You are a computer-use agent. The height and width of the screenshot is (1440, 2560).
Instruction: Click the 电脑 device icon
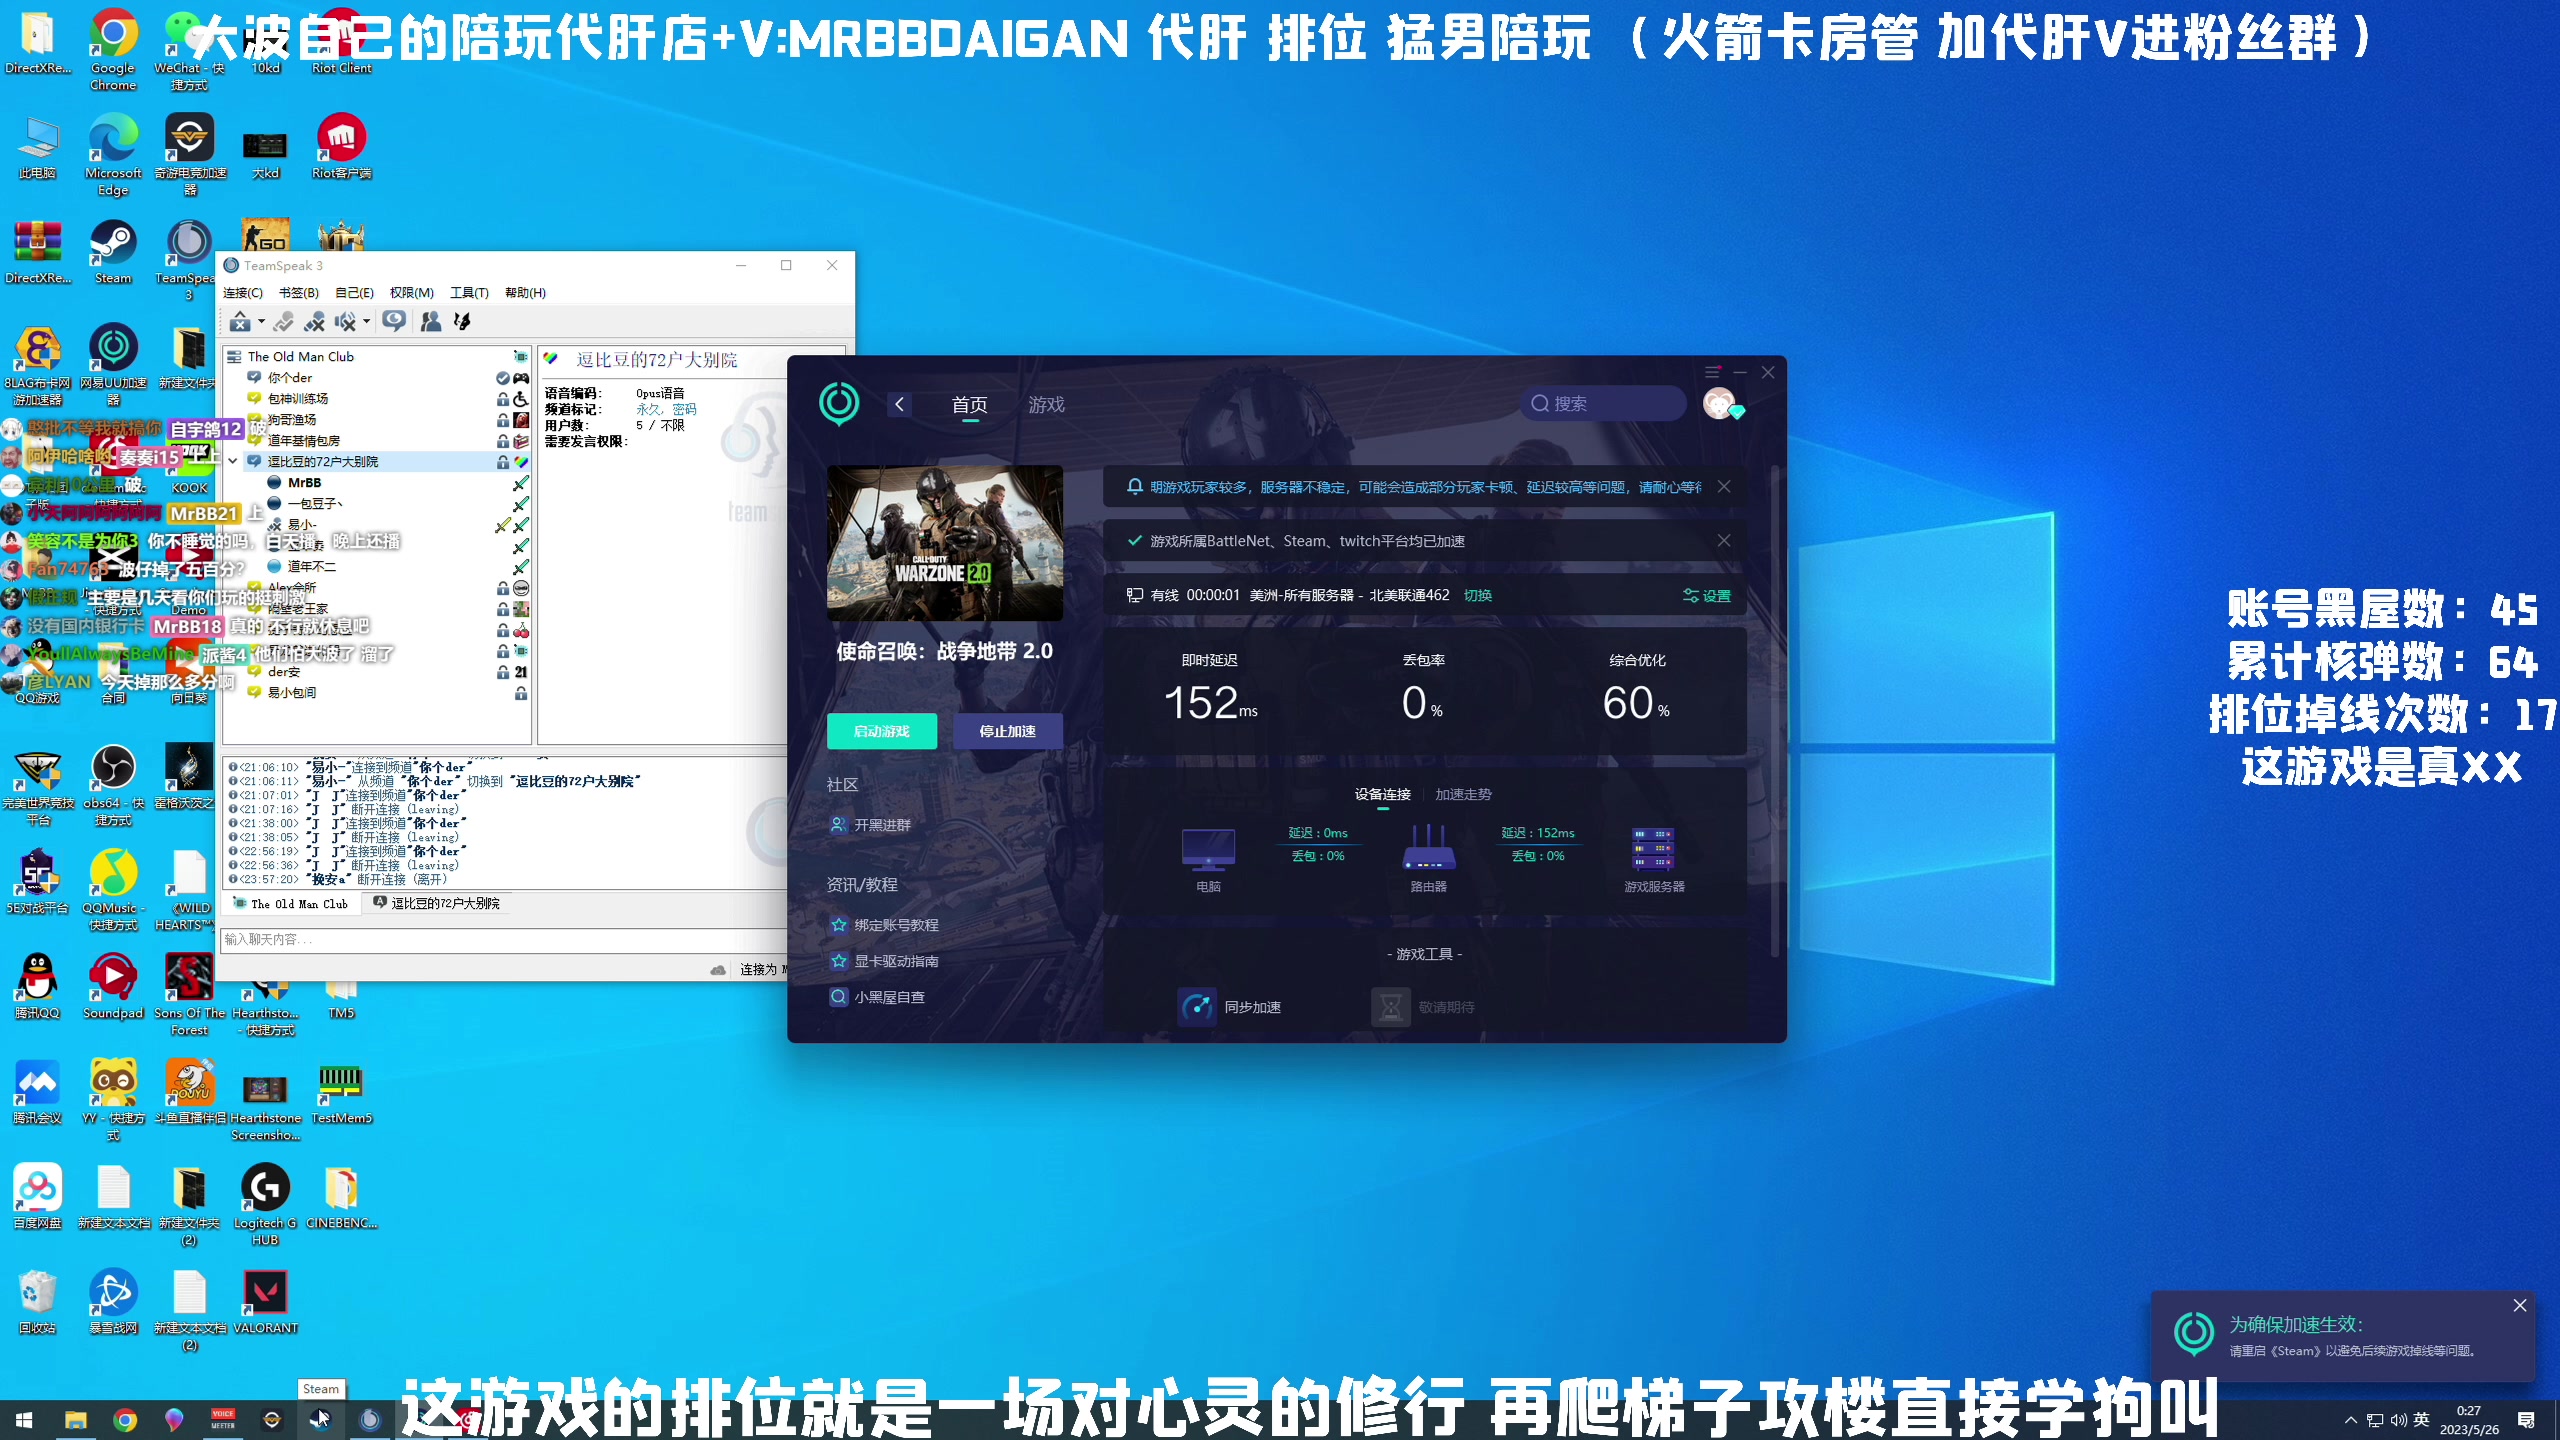click(x=1208, y=850)
